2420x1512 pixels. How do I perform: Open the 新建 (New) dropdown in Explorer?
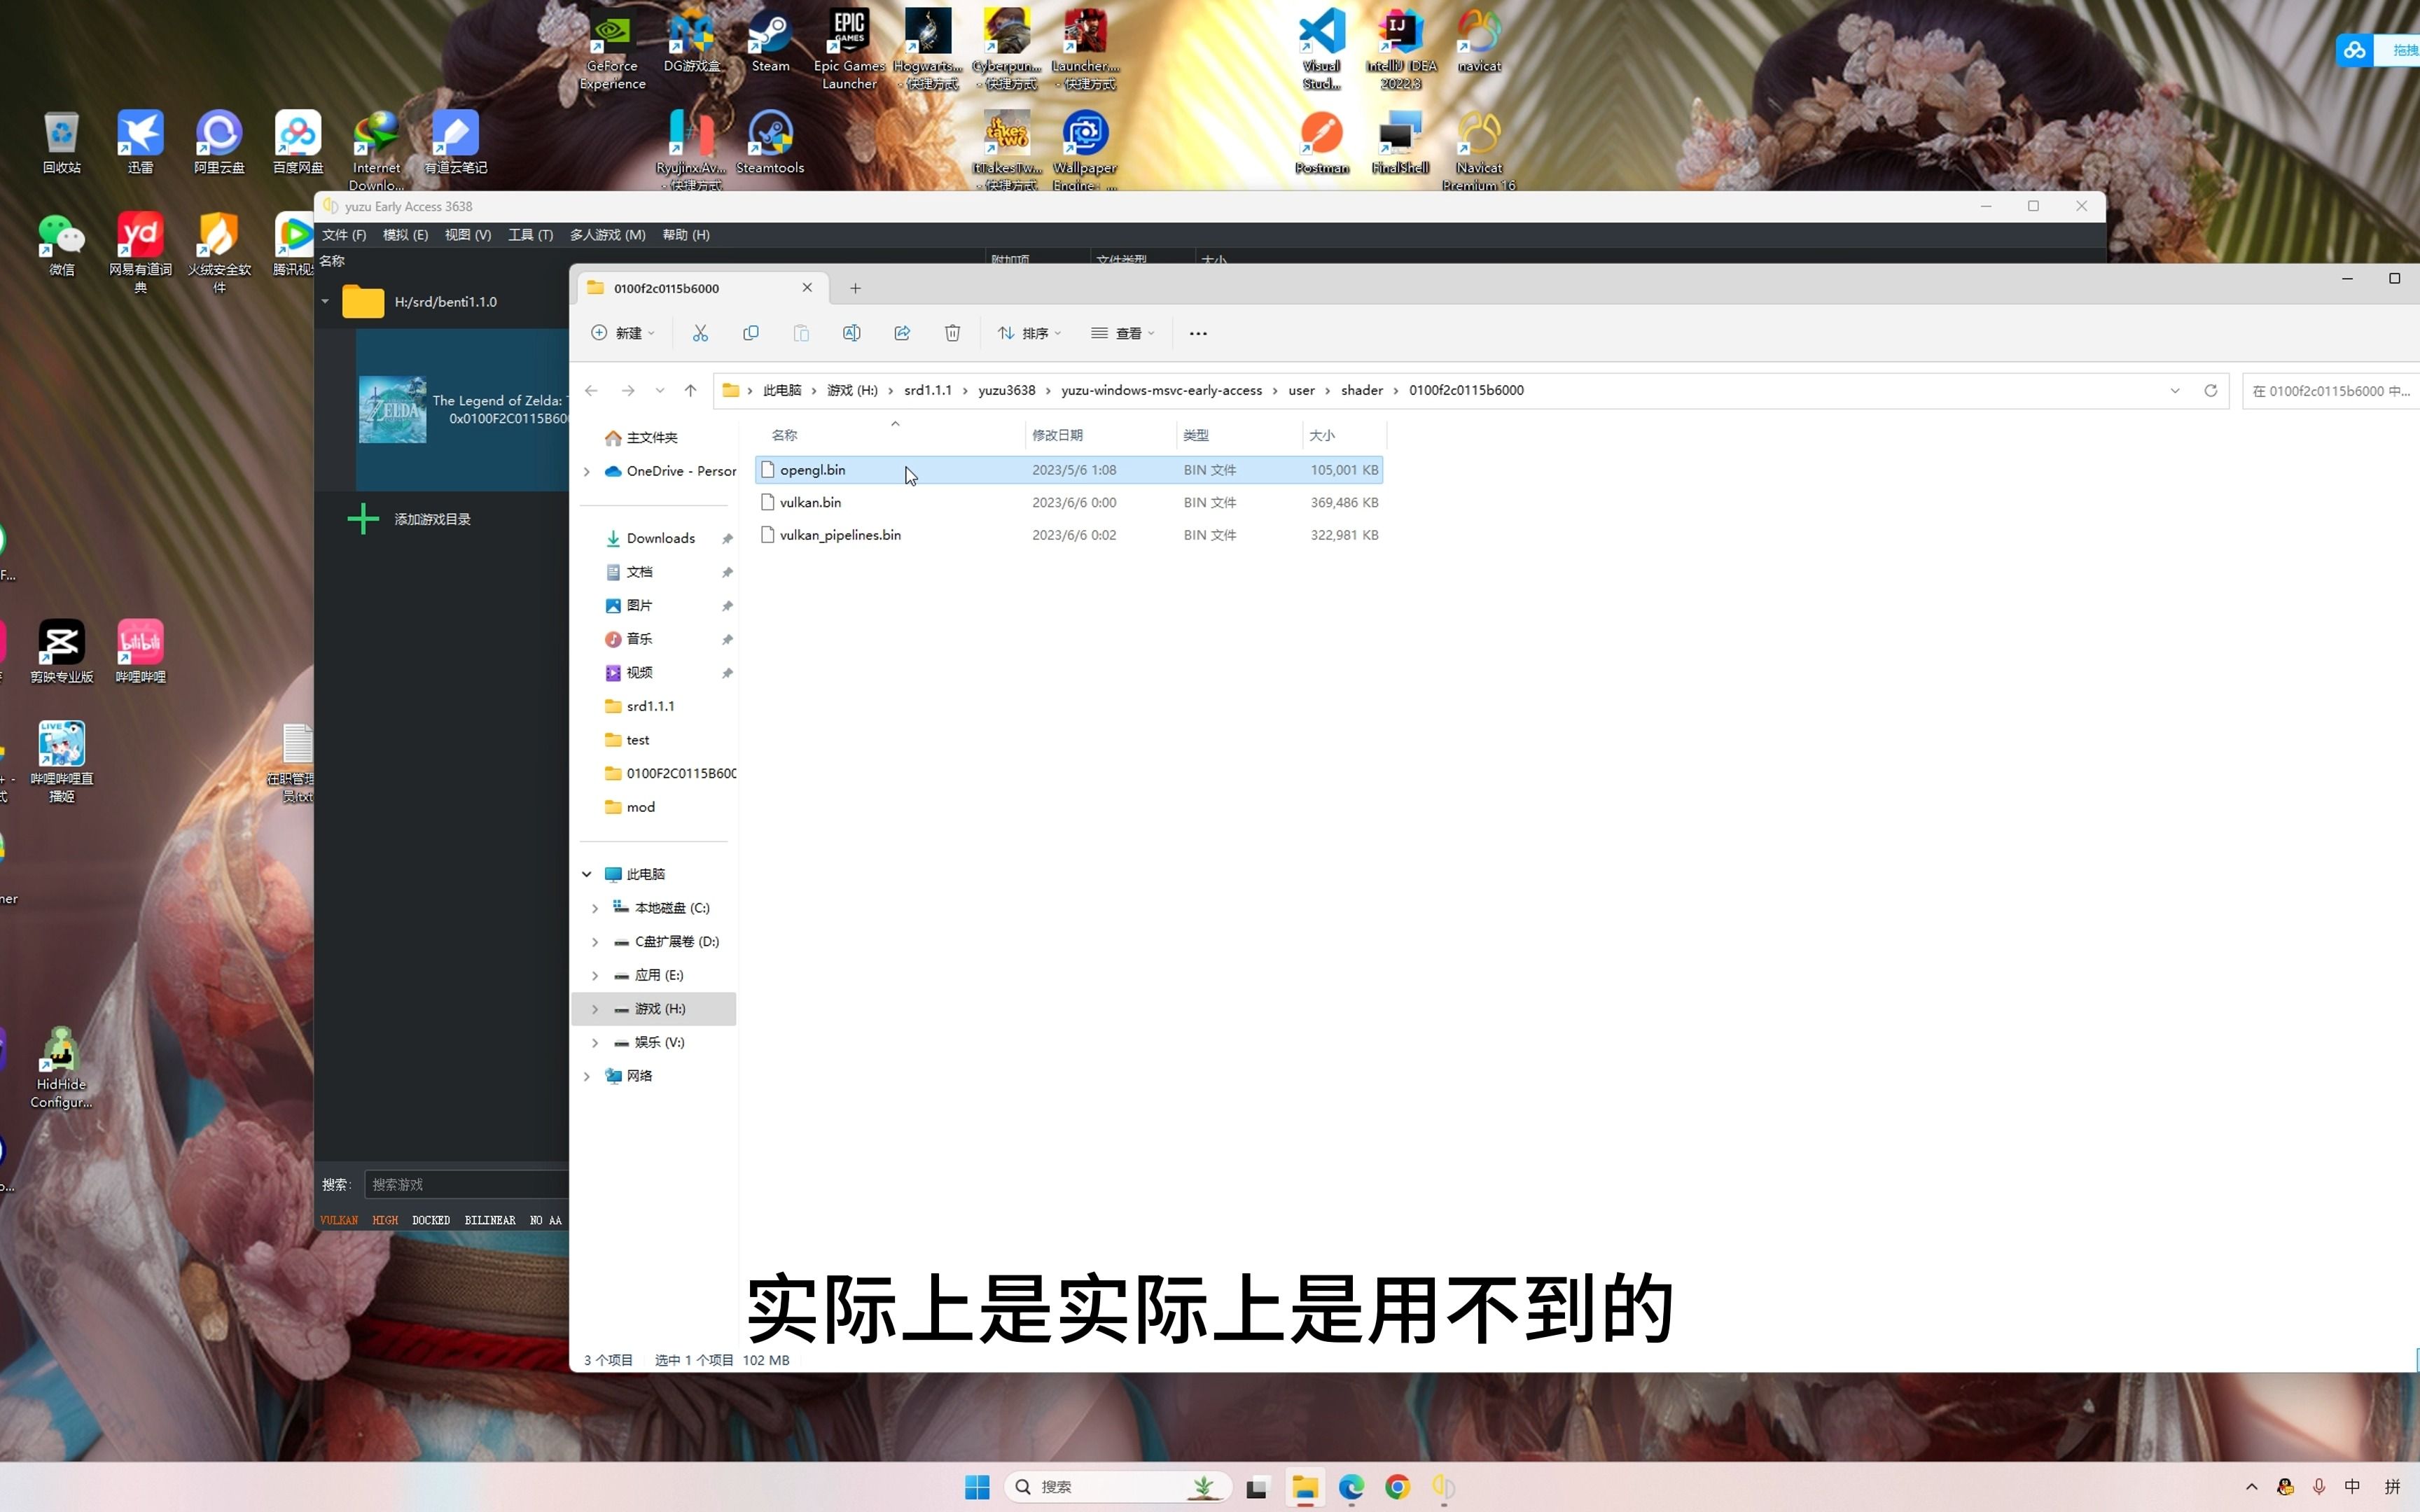click(623, 333)
